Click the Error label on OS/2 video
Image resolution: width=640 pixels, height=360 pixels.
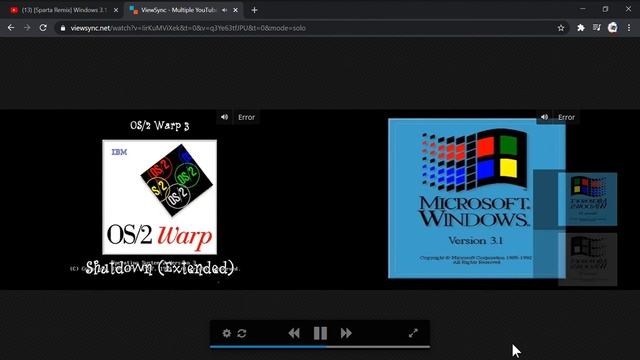[x=247, y=117]
